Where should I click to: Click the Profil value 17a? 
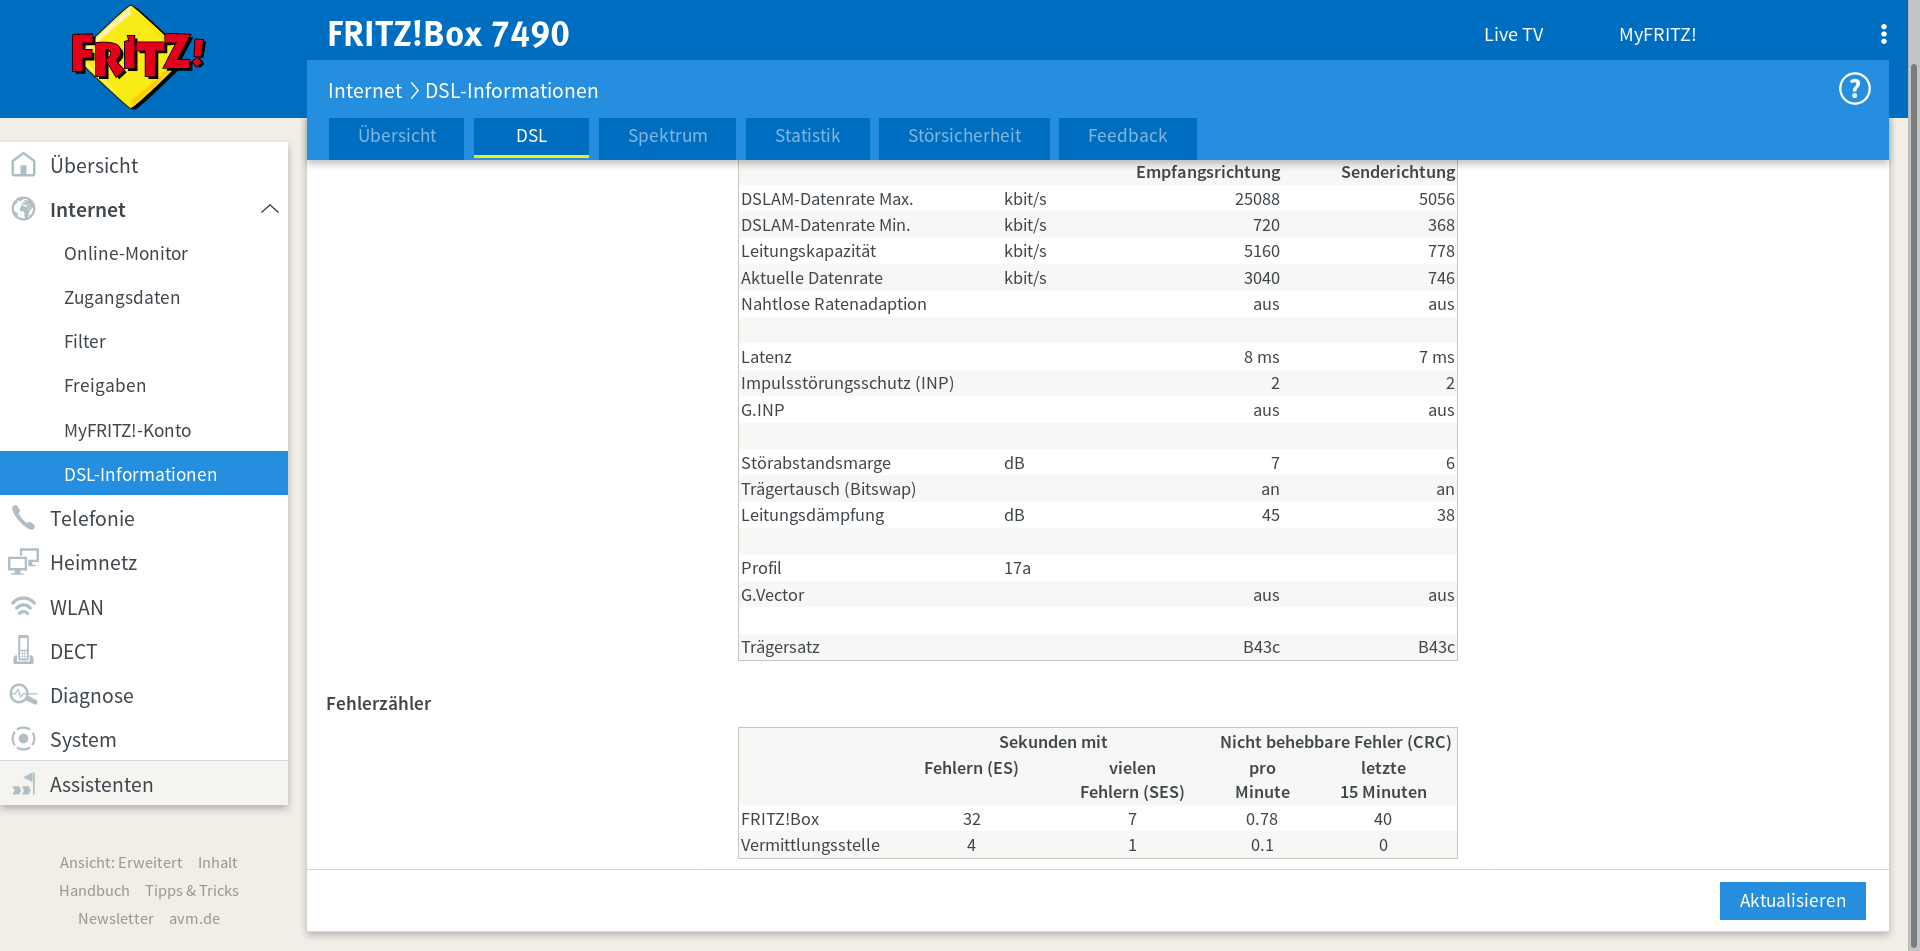[1017, 568]
